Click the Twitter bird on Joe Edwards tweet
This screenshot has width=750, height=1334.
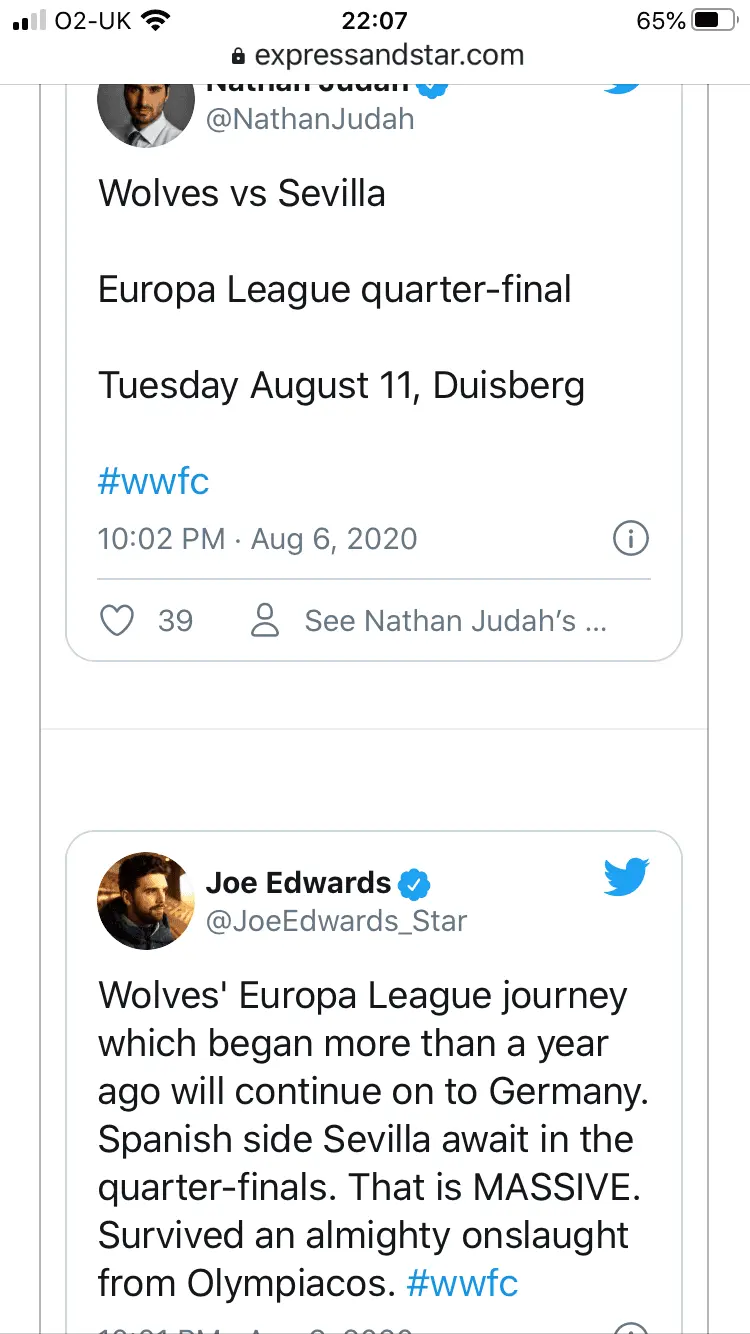pos(627,877)
